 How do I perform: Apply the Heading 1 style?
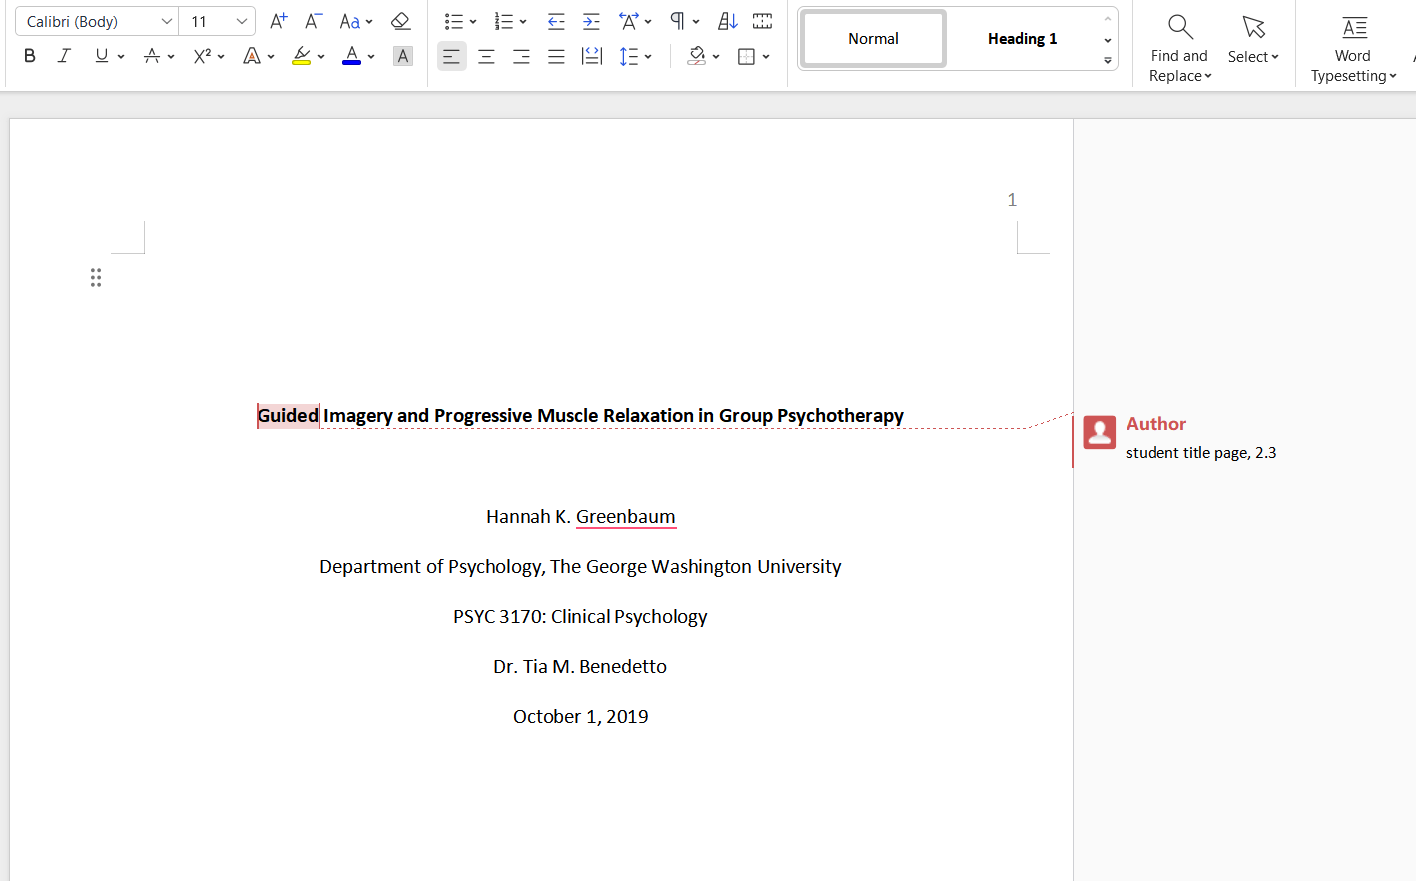pos(1021,39)
